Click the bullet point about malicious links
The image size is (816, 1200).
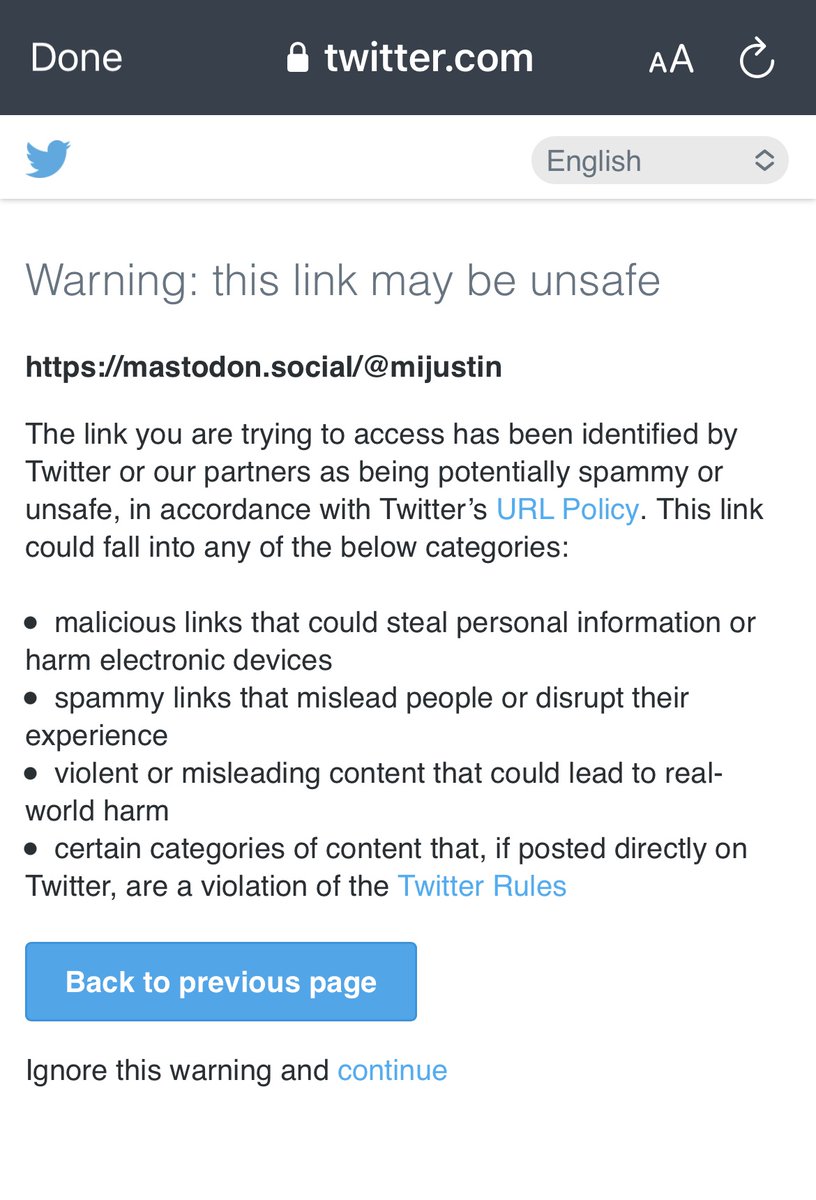click(x=390, y=641)
